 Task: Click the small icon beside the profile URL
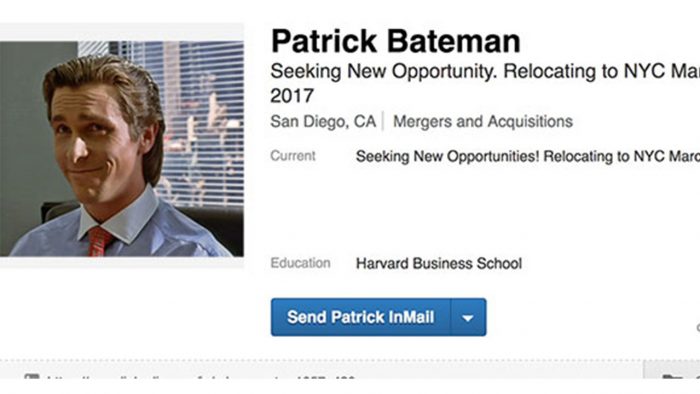pos(32,377)
